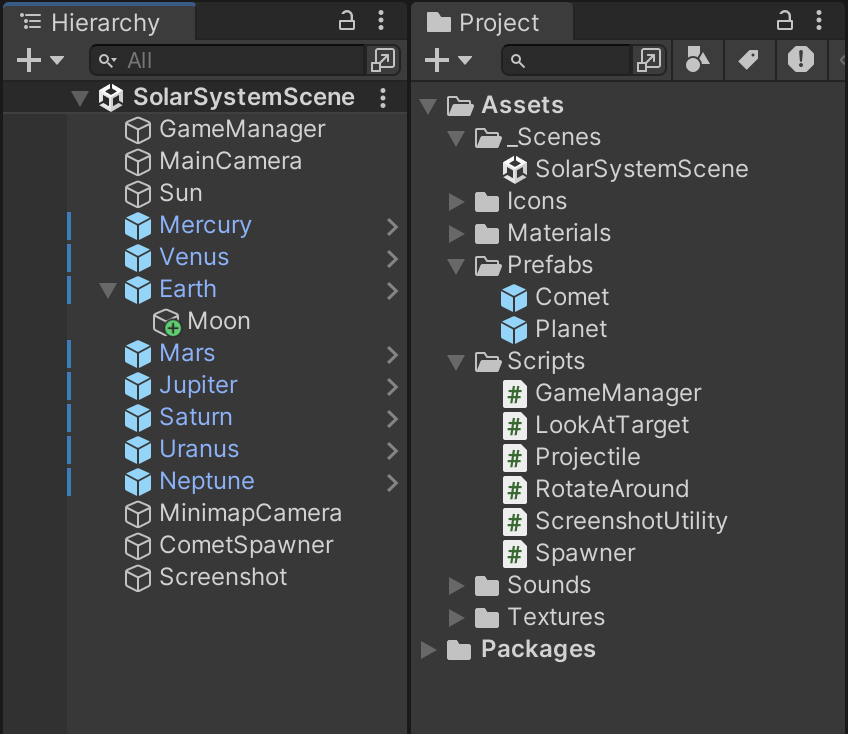Click the Hierarchy search window icon
The height and width of the screenshot is (734, 848).
382,61
